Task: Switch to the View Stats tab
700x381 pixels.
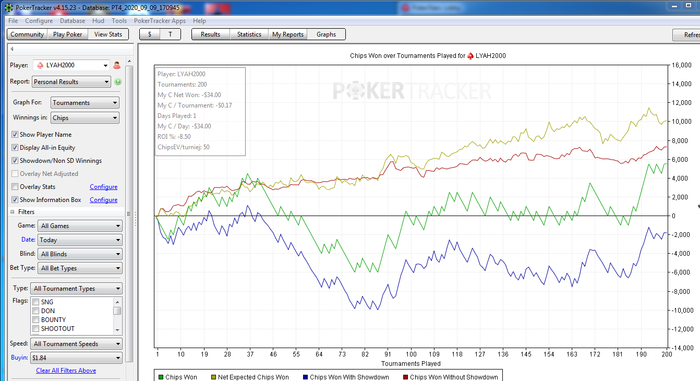Action: click(x=108, y=34)
